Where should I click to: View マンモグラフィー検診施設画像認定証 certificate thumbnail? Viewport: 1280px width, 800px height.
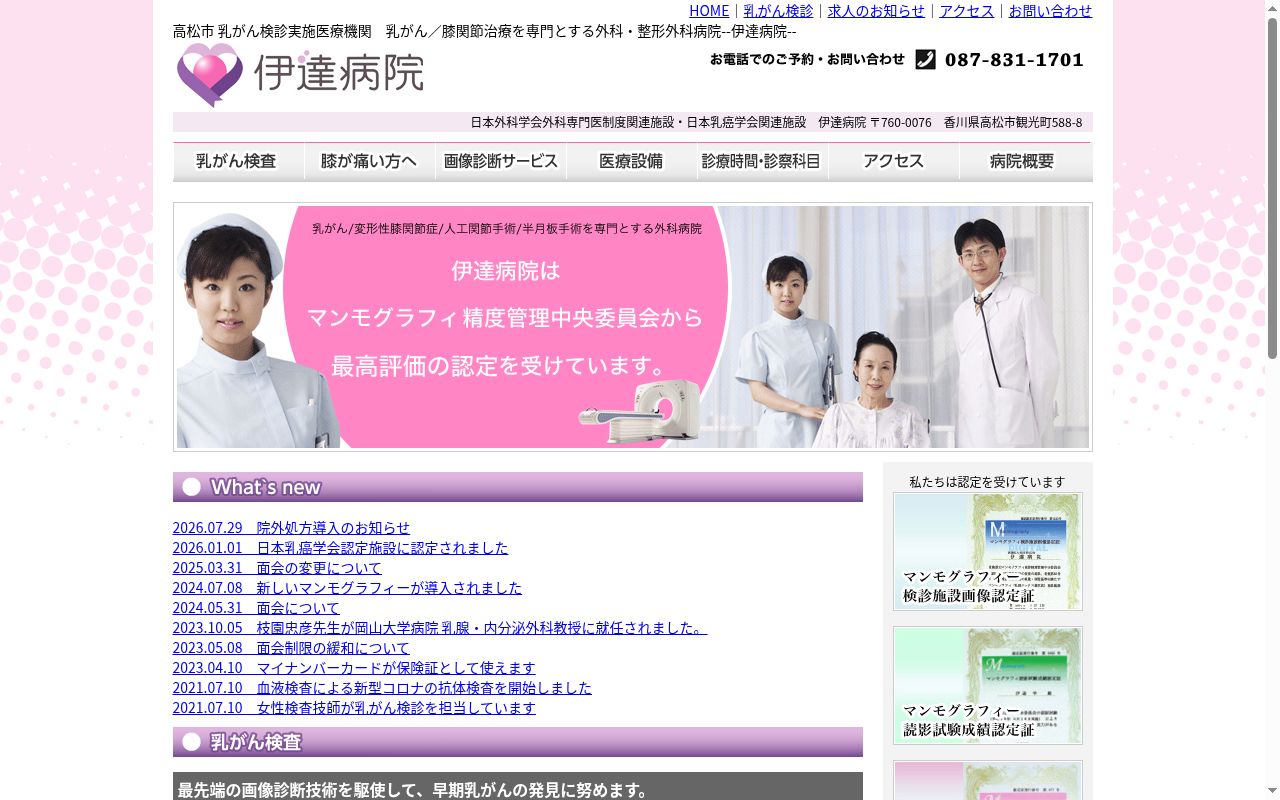988,551
